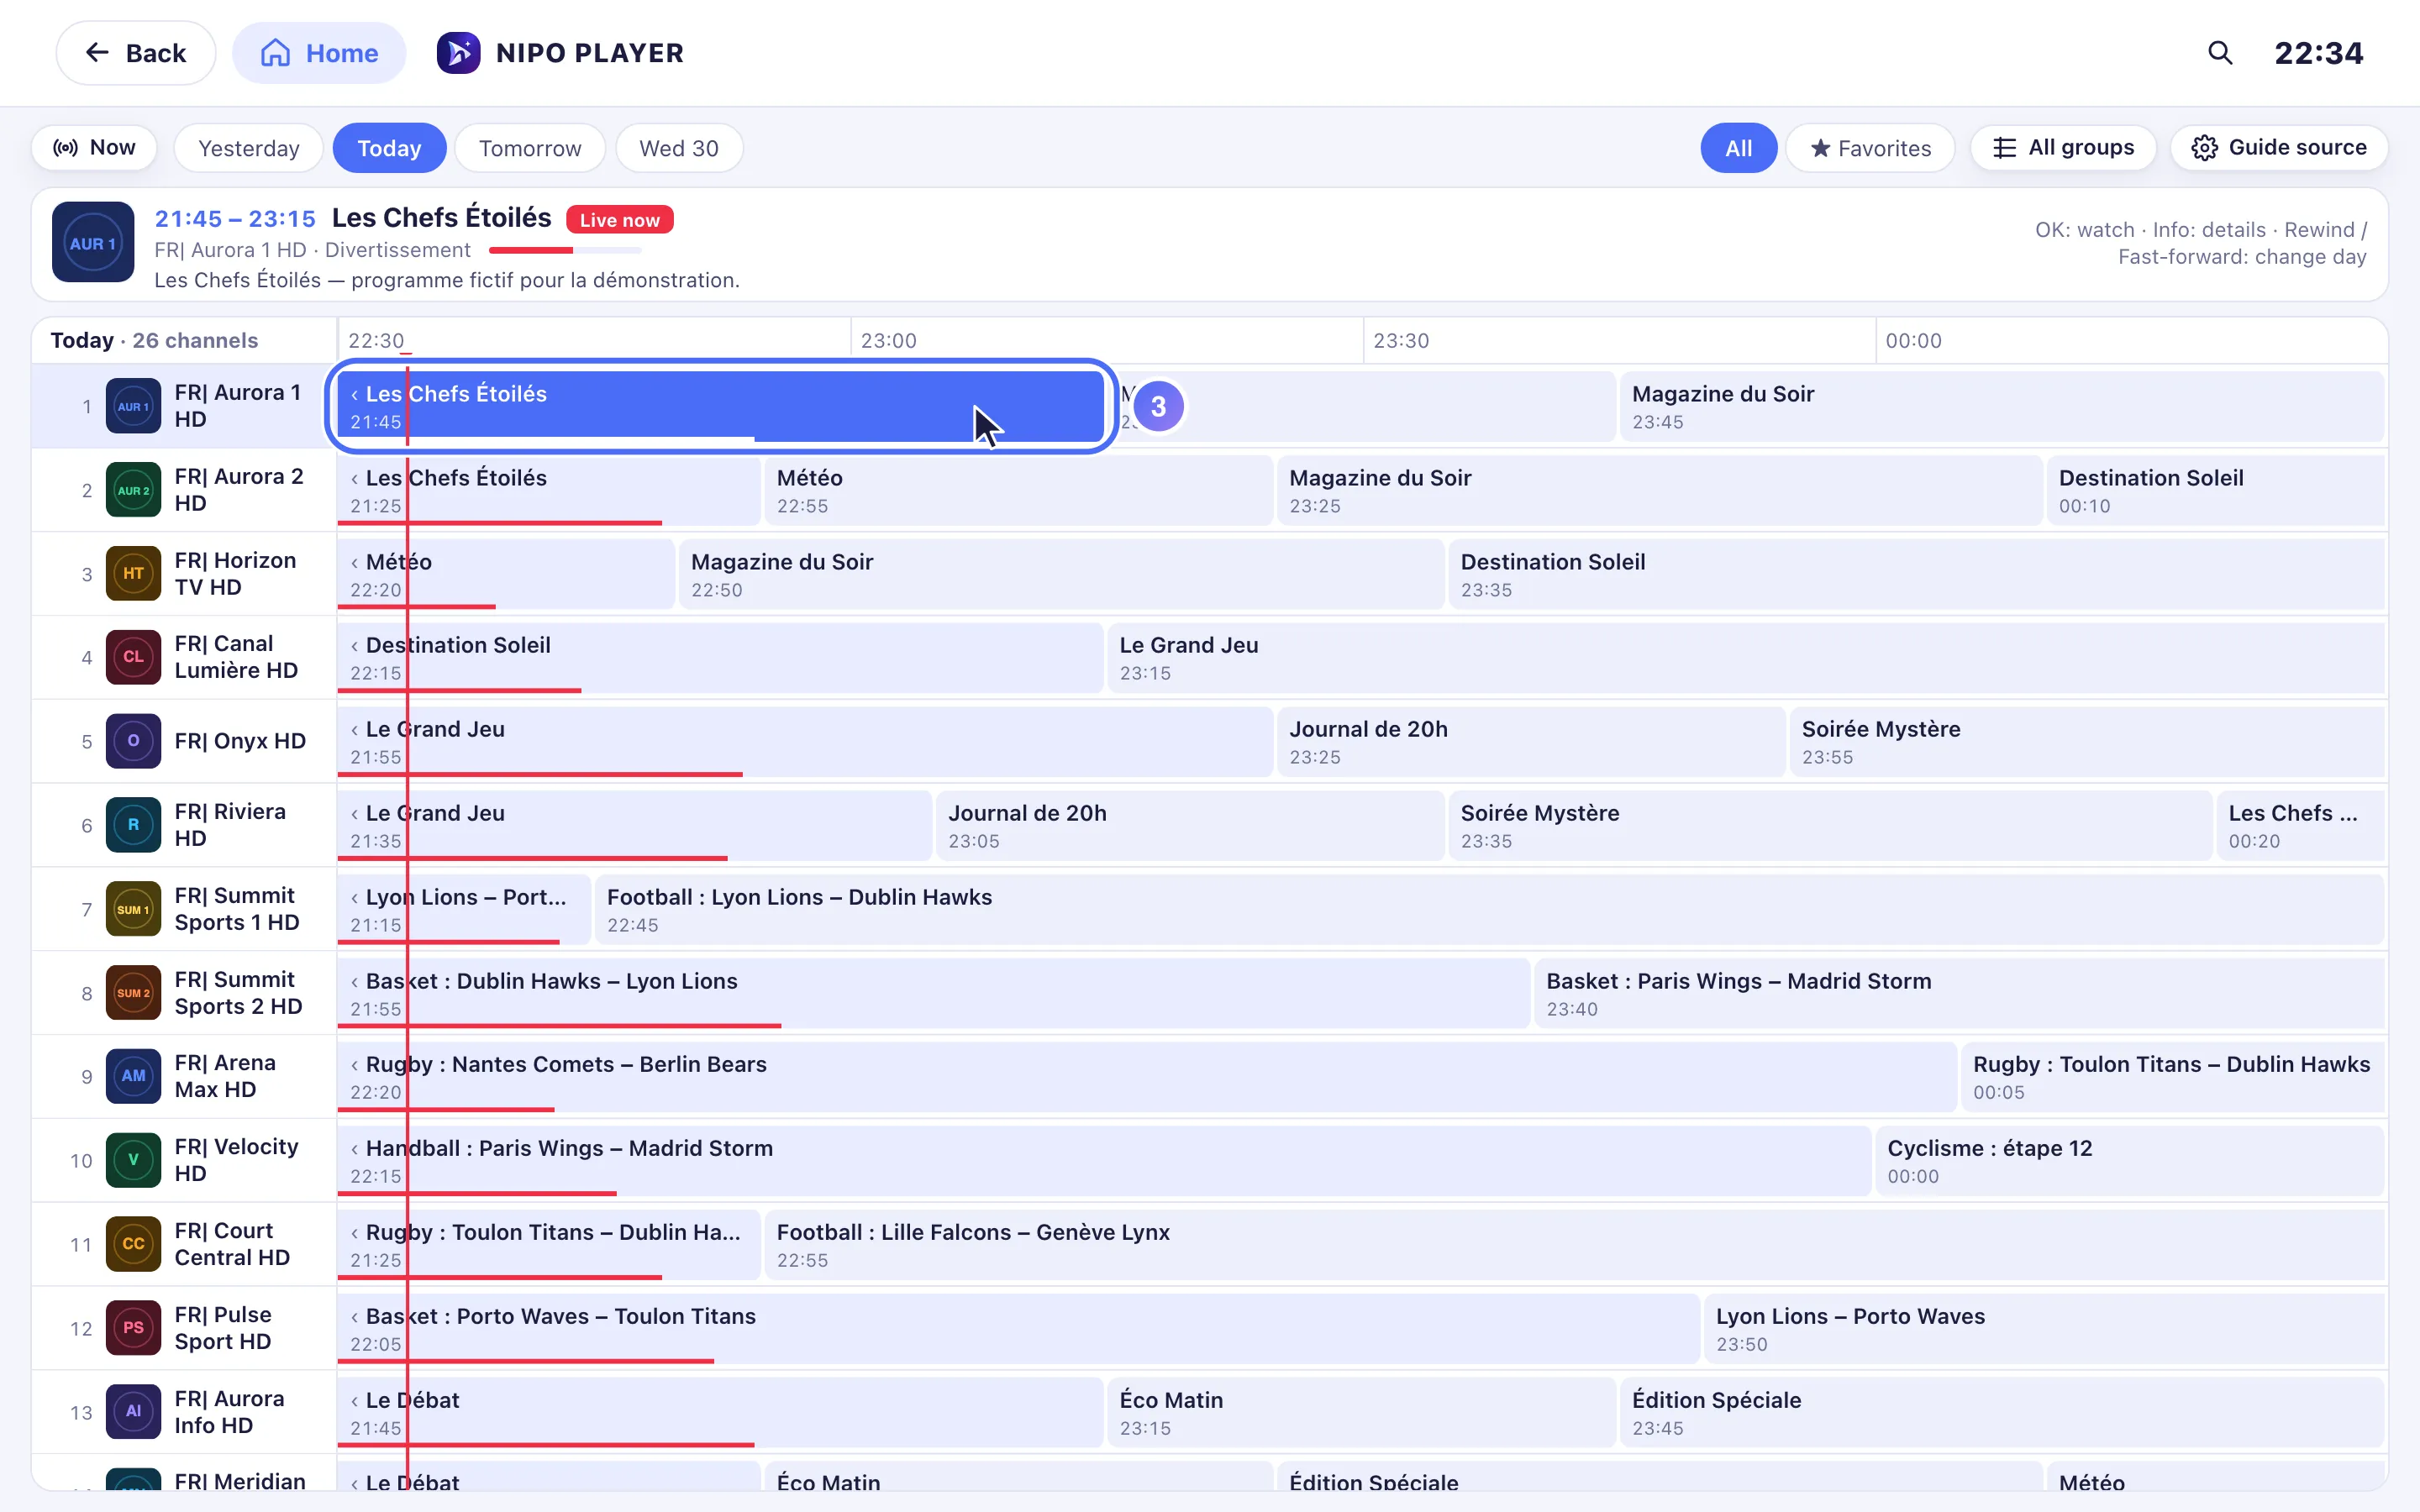This screenshot has height=1512, width=2420.
Task: Select the Aurora 1 HD row logo
Action: point(133,406)
